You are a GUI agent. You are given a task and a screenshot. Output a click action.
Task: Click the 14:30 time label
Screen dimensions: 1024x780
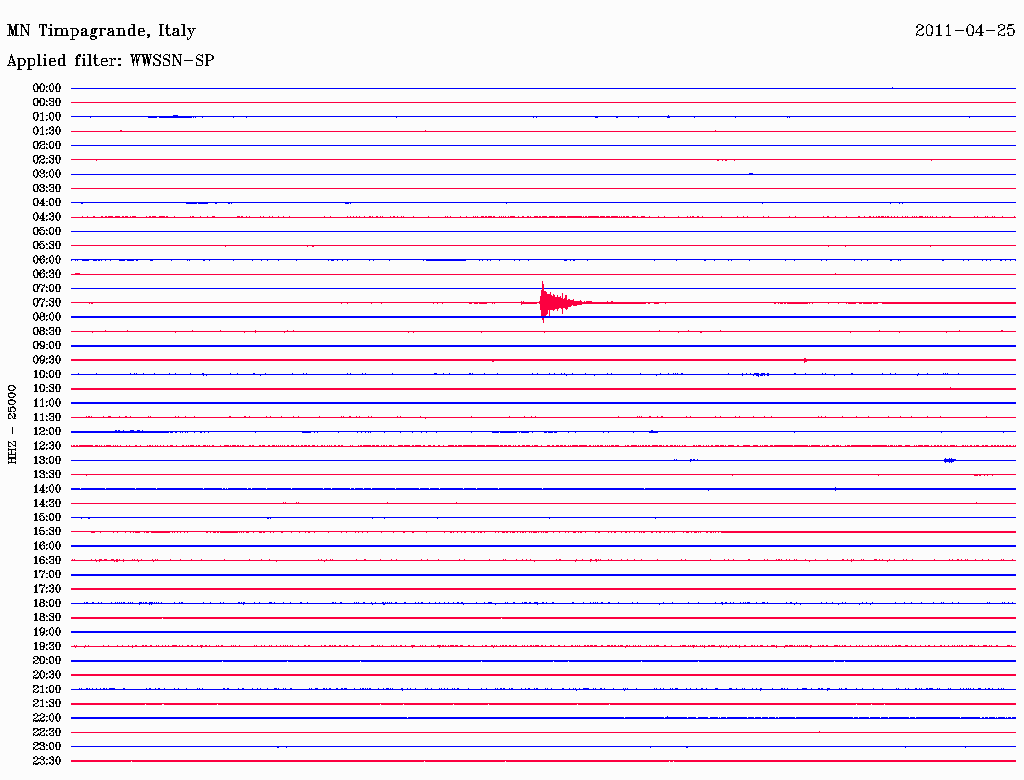[47, 503]
